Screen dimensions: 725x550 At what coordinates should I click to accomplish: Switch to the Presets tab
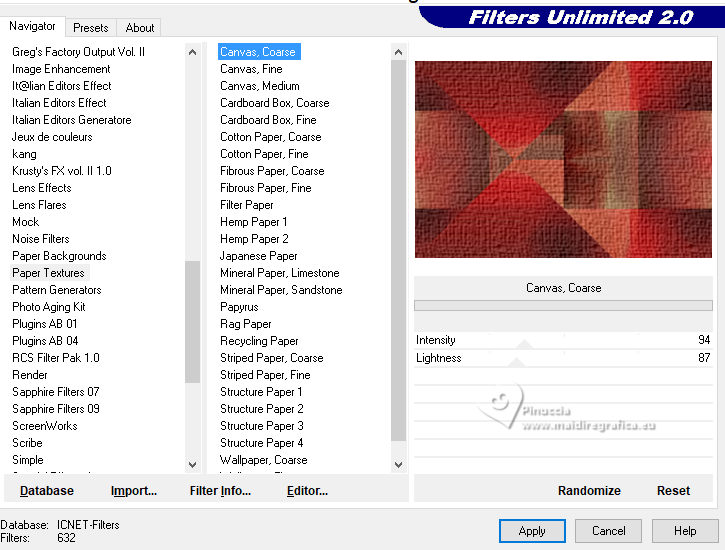click(91, 28)
